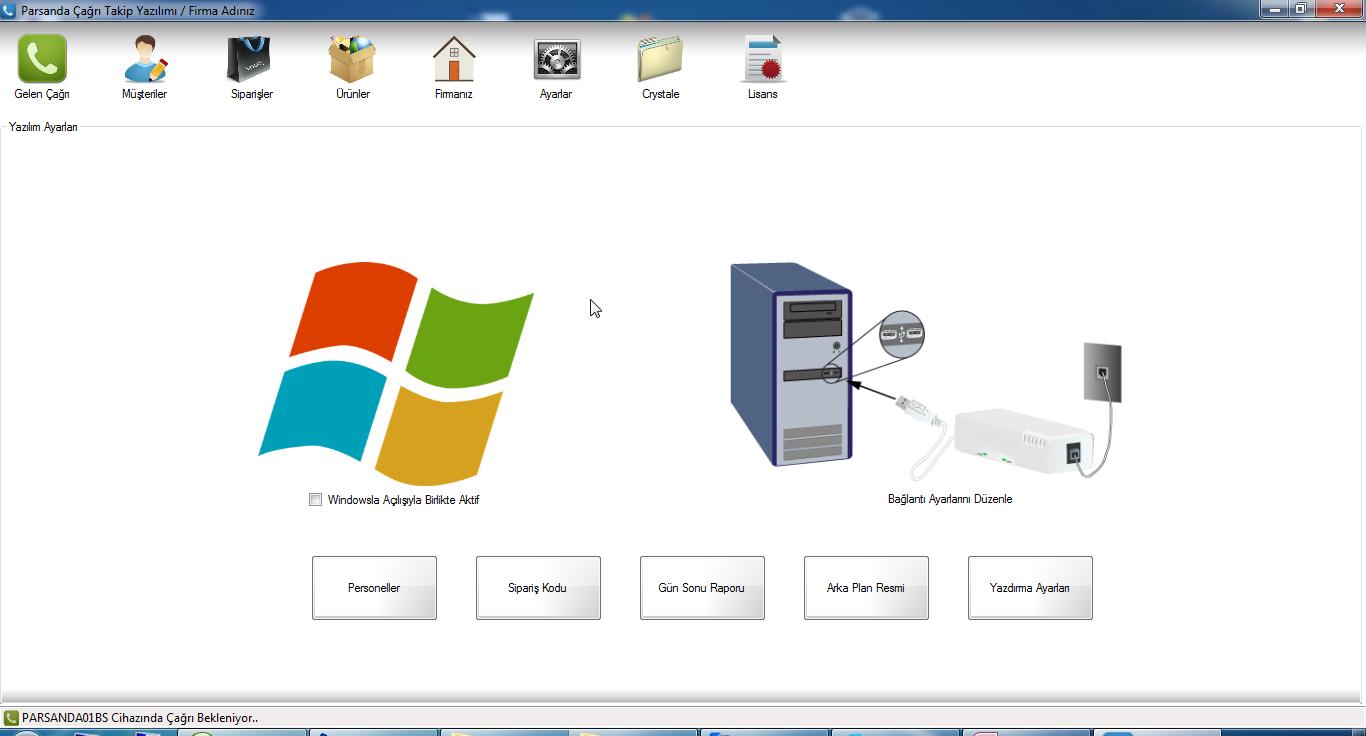Click the PARSANDA01BS status bar message

coord(140,718)
